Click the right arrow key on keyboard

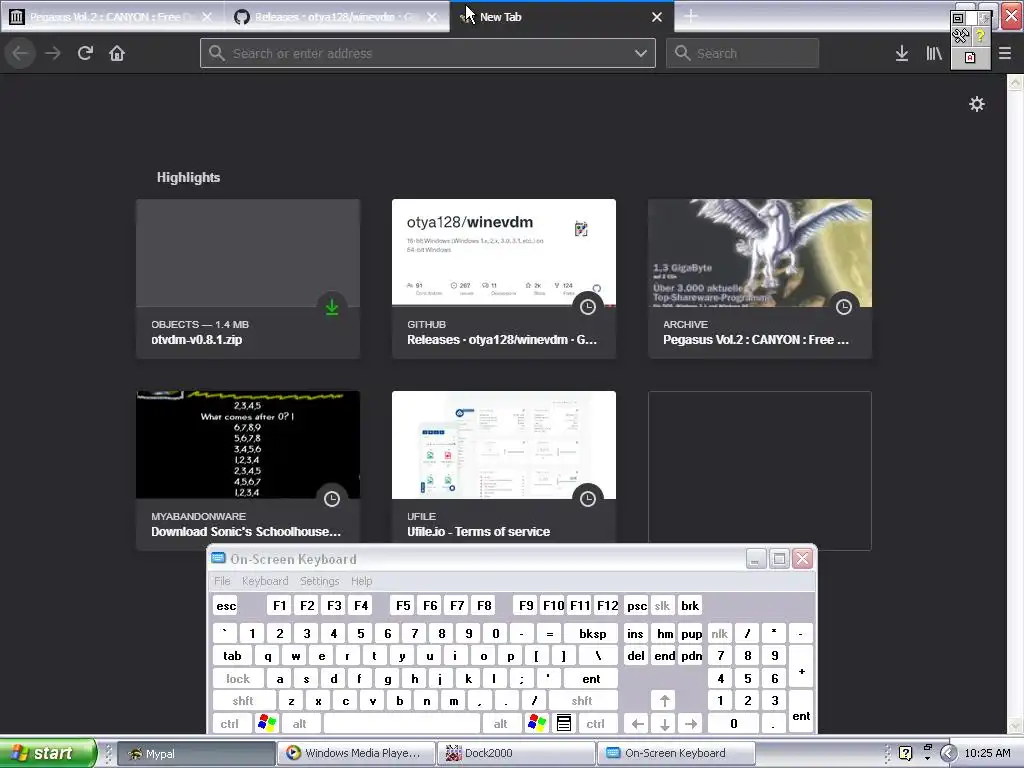[x=691, y=723]
